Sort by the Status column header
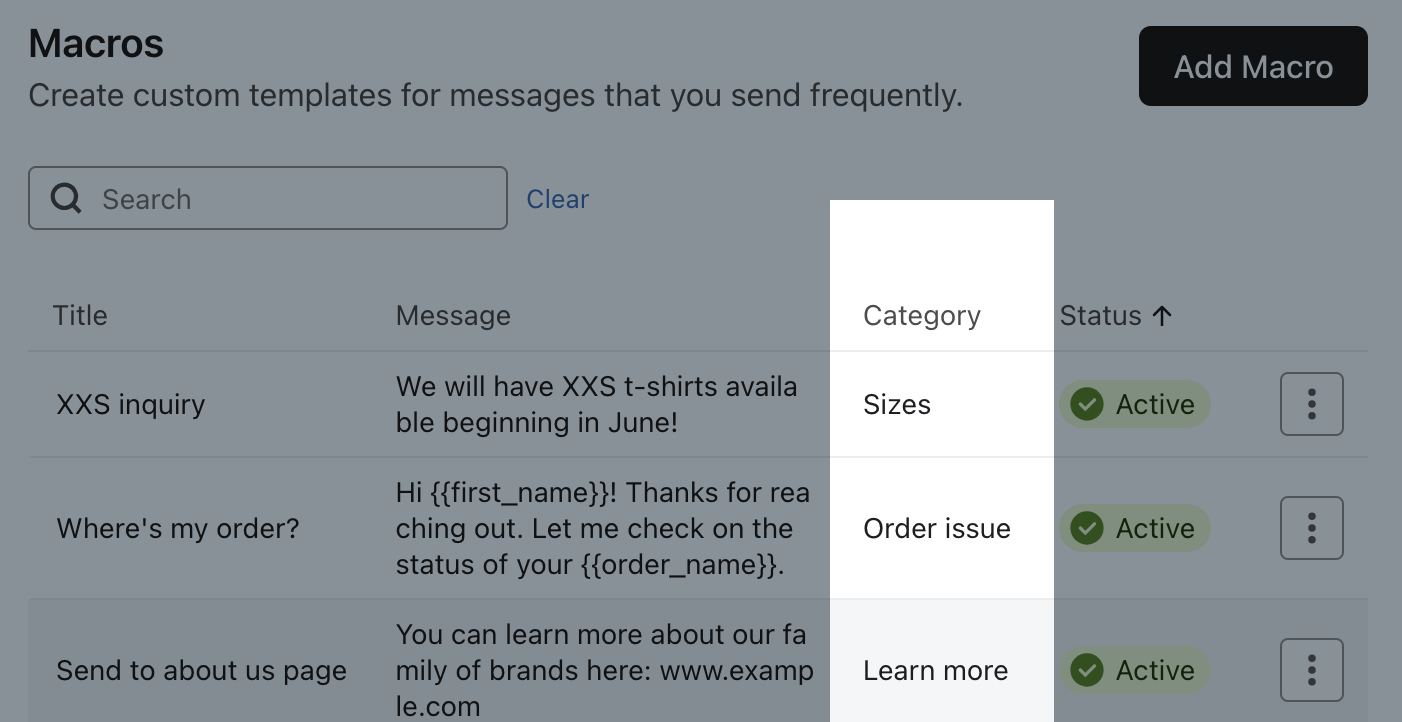The height and width of the screenshot is (722, 1402). point(1100,316)
